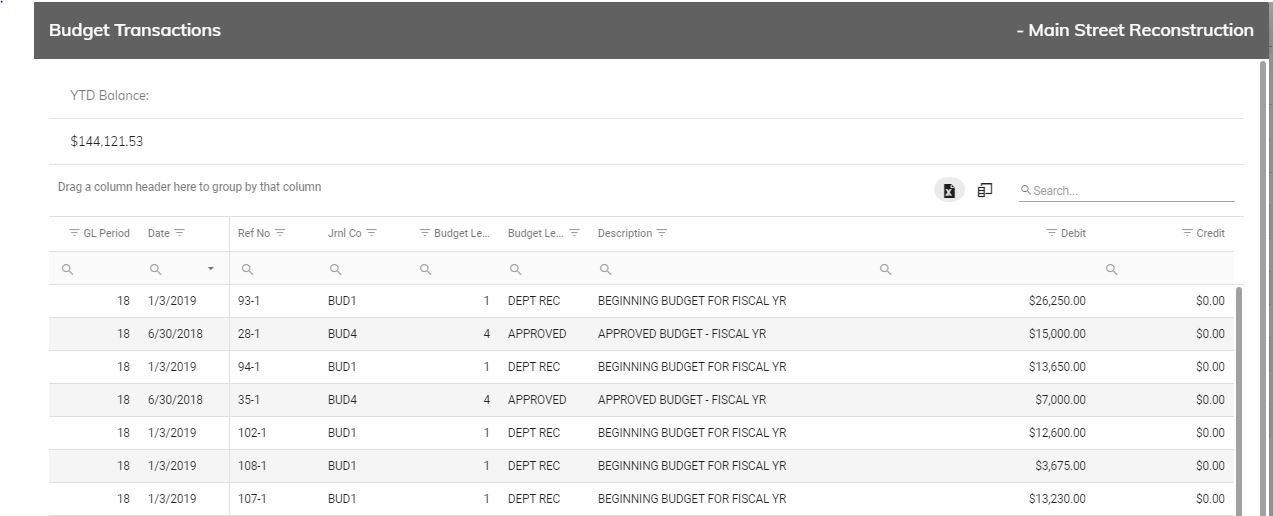Screen dimensions: 1273x516
Task: Sort by the Debit column header
Action: tap(1073, 233)
